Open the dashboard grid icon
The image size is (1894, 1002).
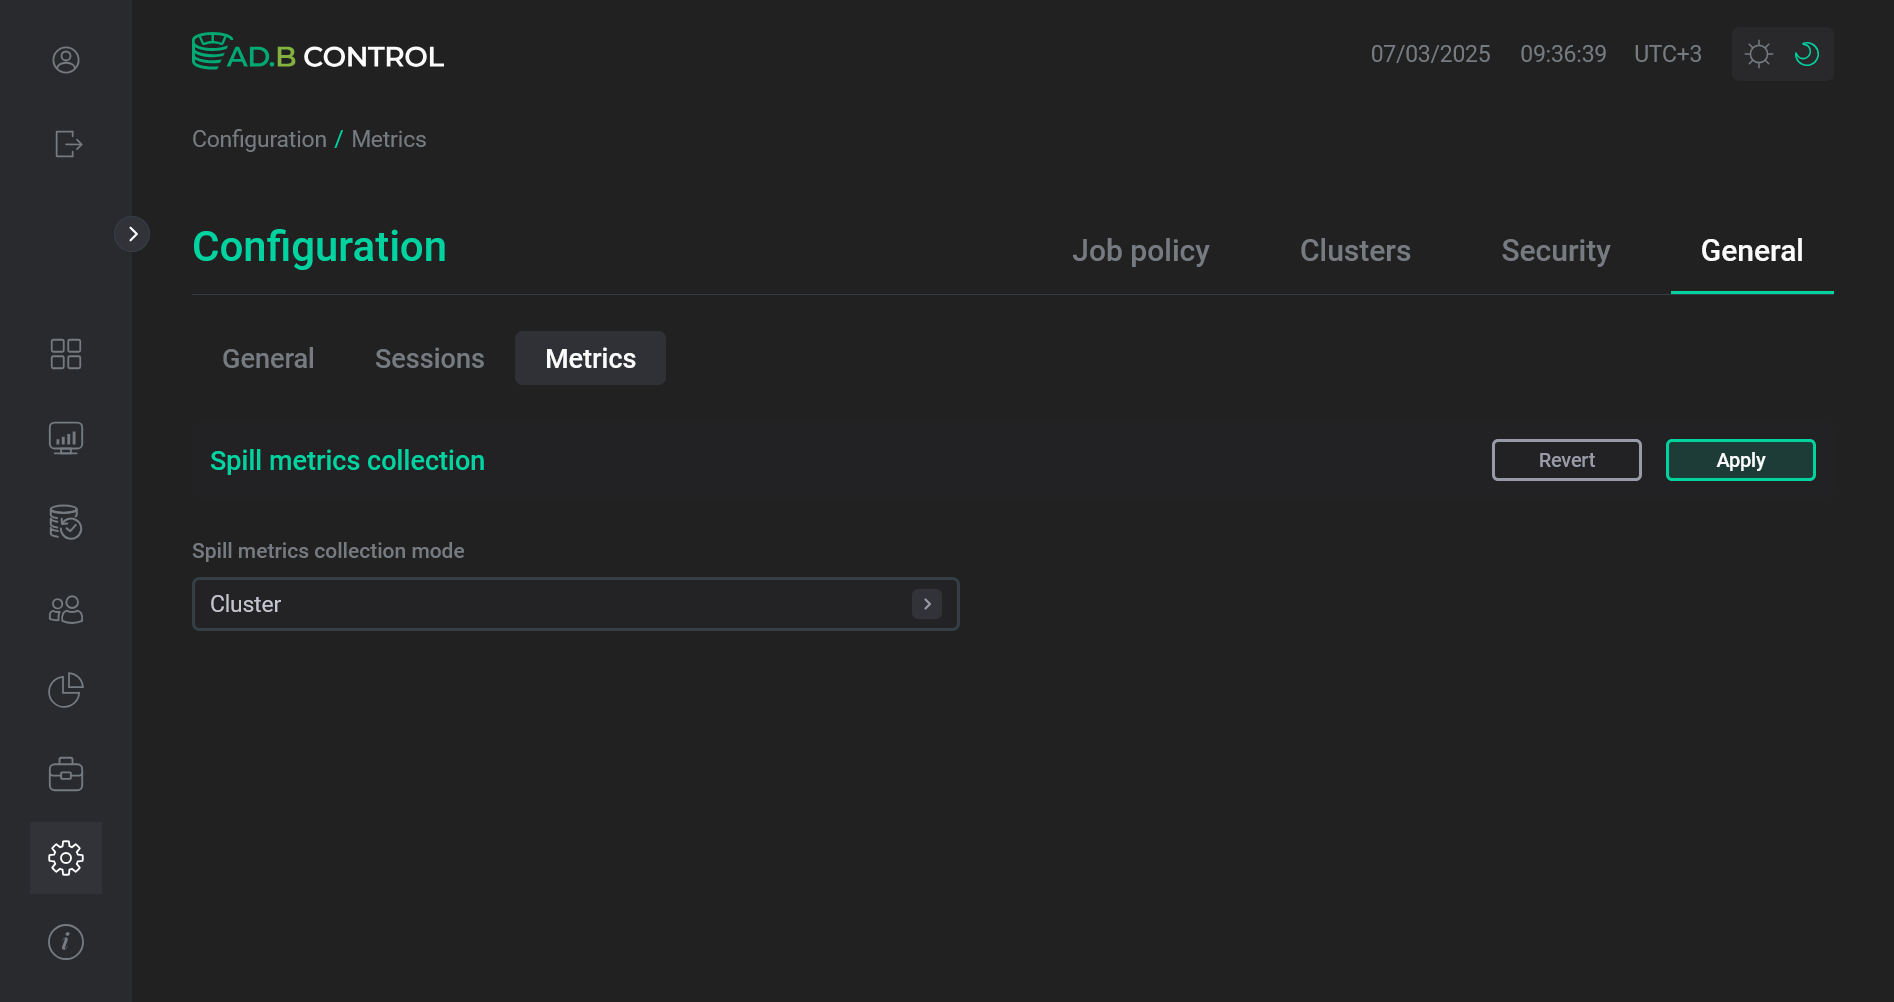(65, 353)
